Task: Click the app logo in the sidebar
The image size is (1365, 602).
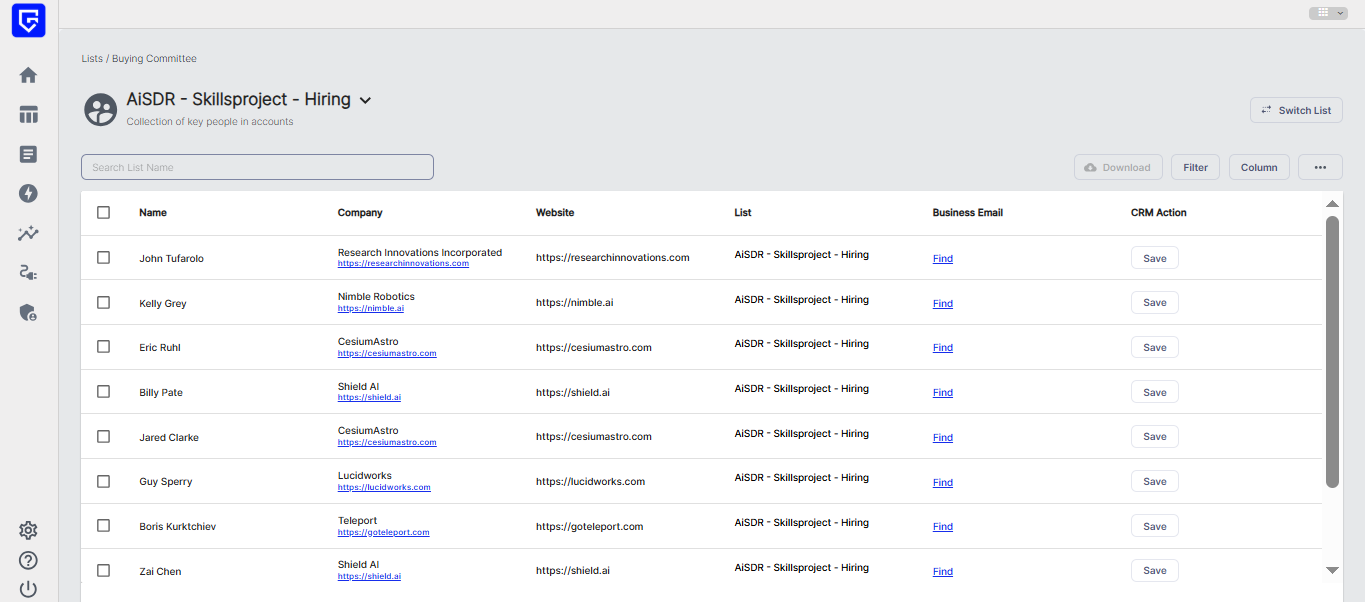Action: [28, 21]
